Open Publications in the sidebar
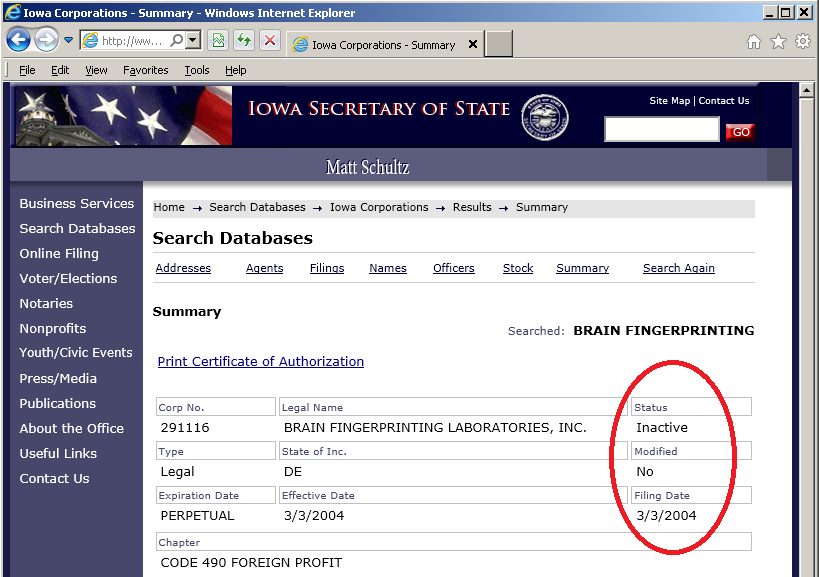The height and width of the screenshot is (577, 819). [x=58, y=404]
